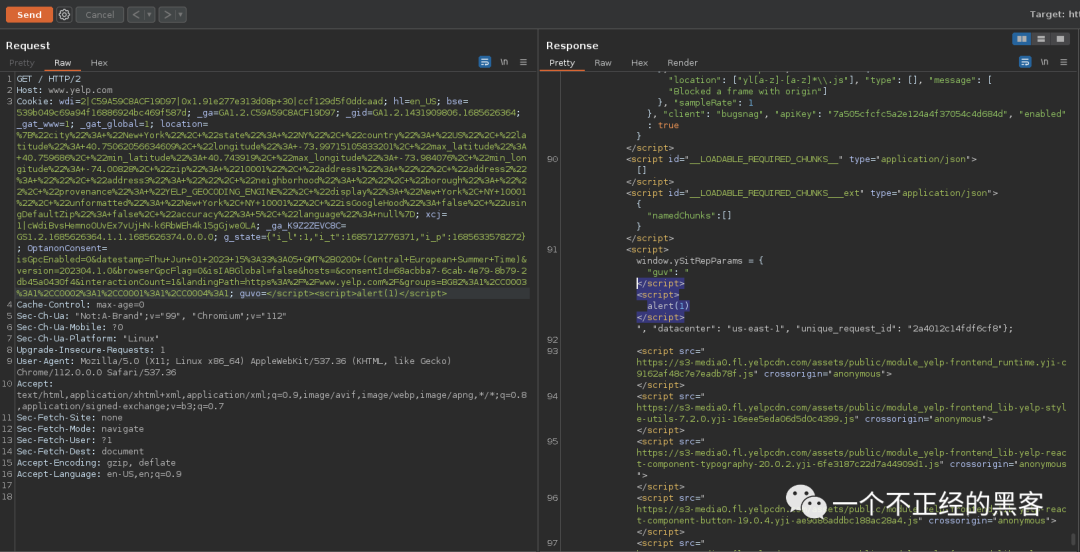Select the tabbed single-pane layout toggle
The image size is (1080, 552).
click(1060, 39)
